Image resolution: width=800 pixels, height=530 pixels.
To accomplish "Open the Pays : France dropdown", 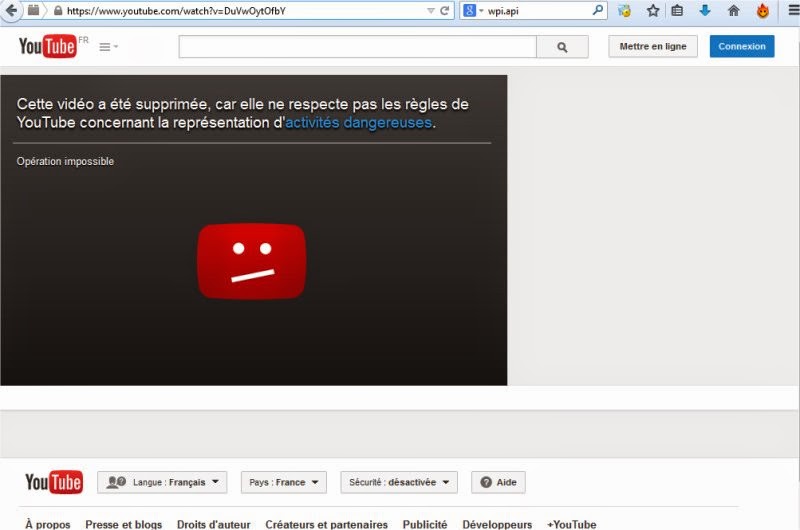I will pos(284,482).
